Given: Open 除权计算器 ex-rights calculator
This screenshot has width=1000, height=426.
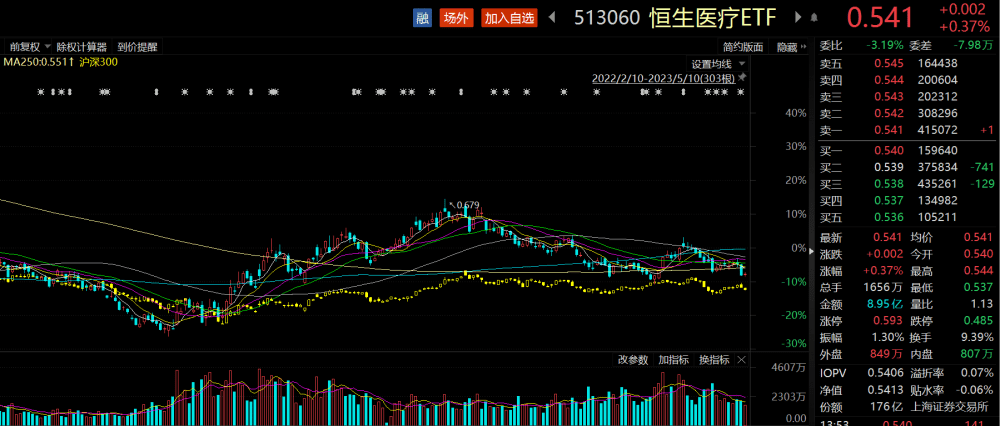Looking at the screenshot, I should click(x=83, y=46).
